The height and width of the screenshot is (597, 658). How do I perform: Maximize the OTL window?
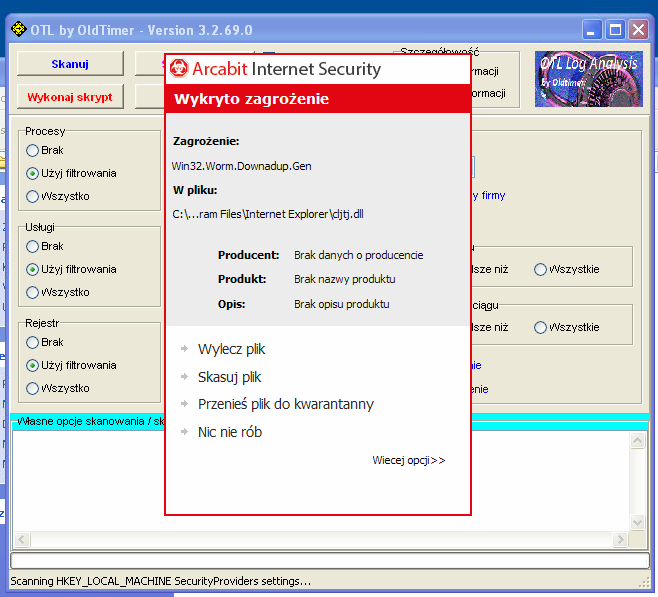pos(615,30)
